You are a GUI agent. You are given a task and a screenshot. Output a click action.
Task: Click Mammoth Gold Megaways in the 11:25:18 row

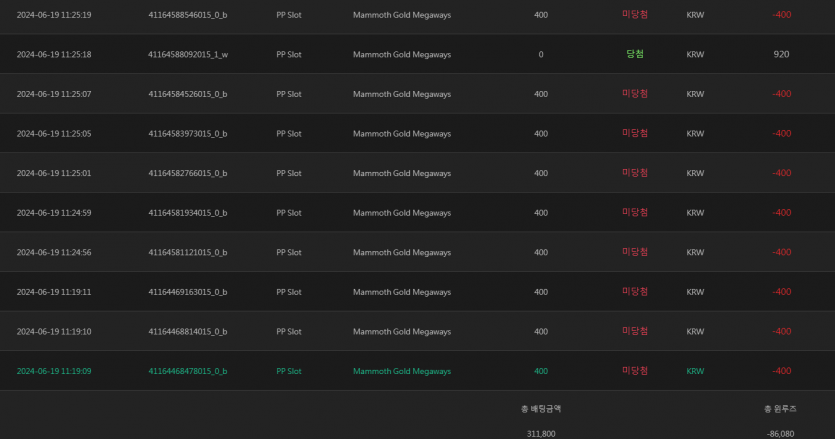pos(402,54)
